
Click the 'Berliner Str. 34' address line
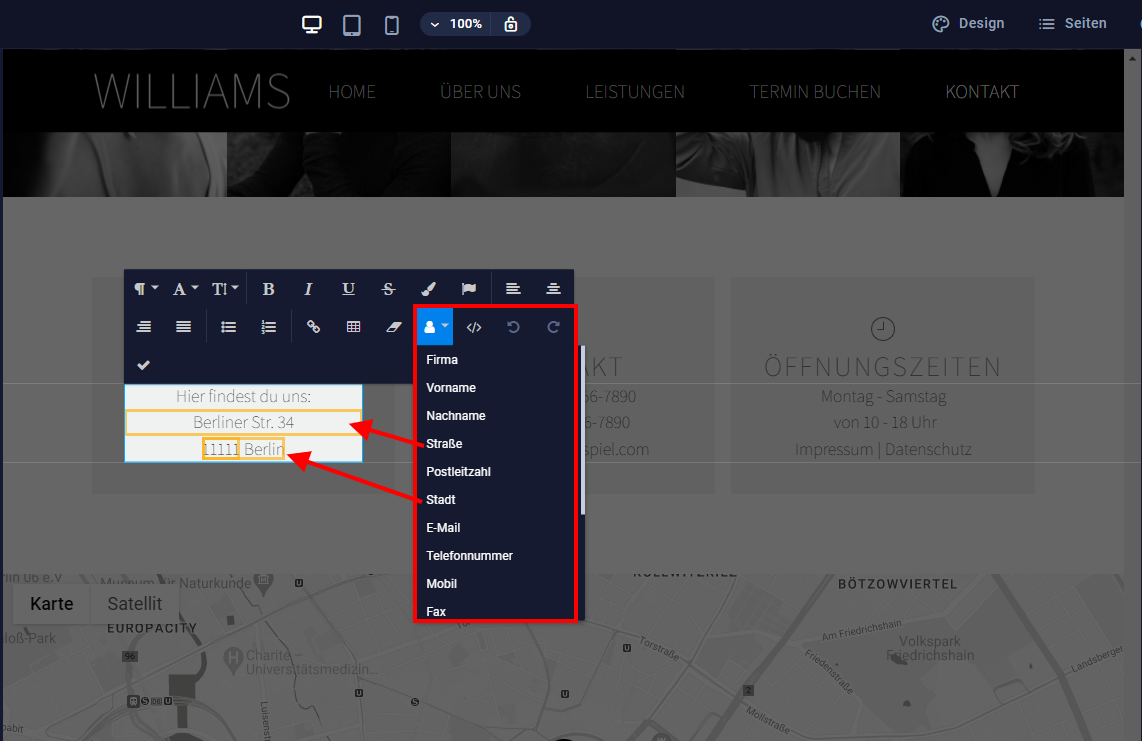tap(243, 423)
